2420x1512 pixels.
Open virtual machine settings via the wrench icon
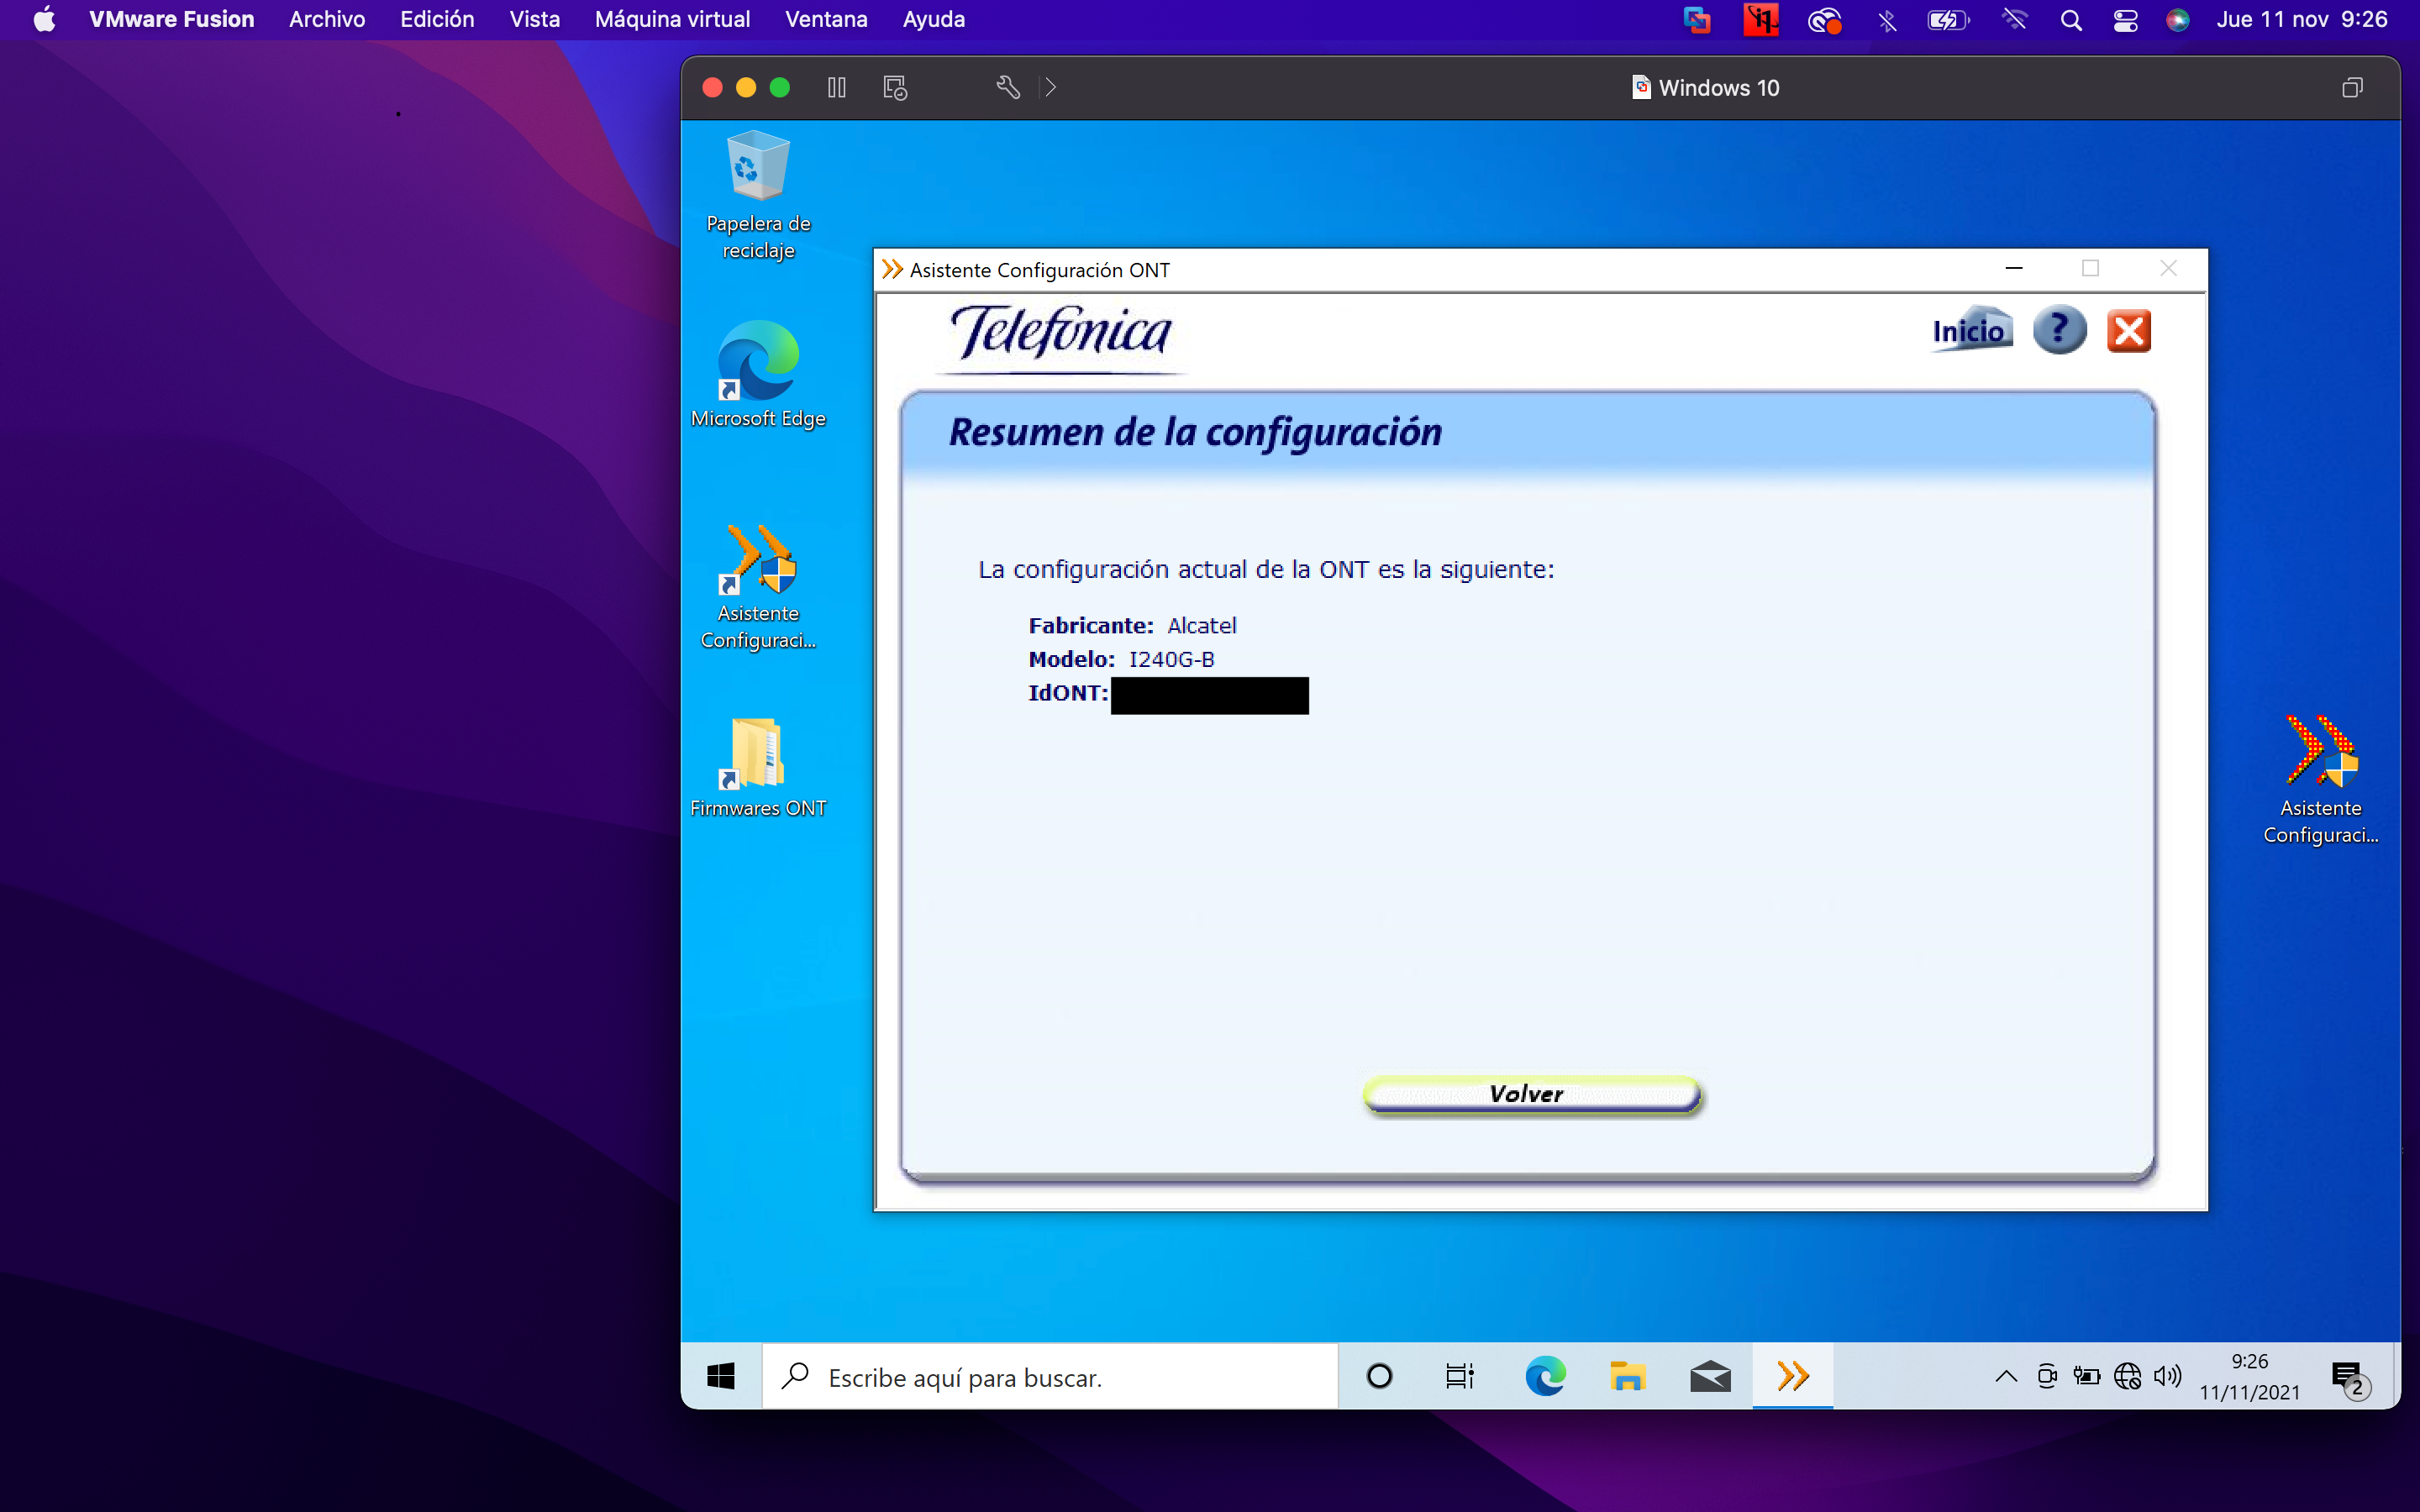pyautogui.click(x=1008, y=88)
